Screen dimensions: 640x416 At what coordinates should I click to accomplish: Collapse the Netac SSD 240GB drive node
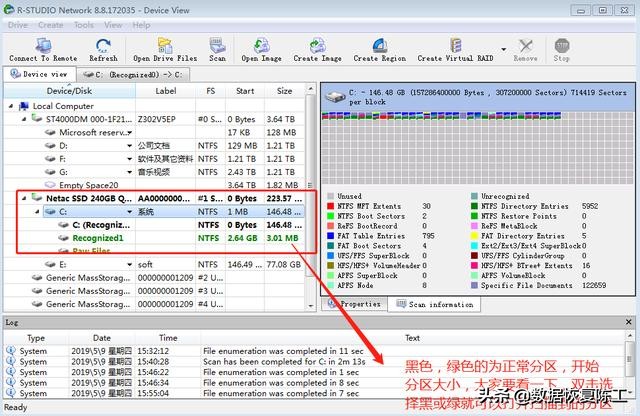24,198
